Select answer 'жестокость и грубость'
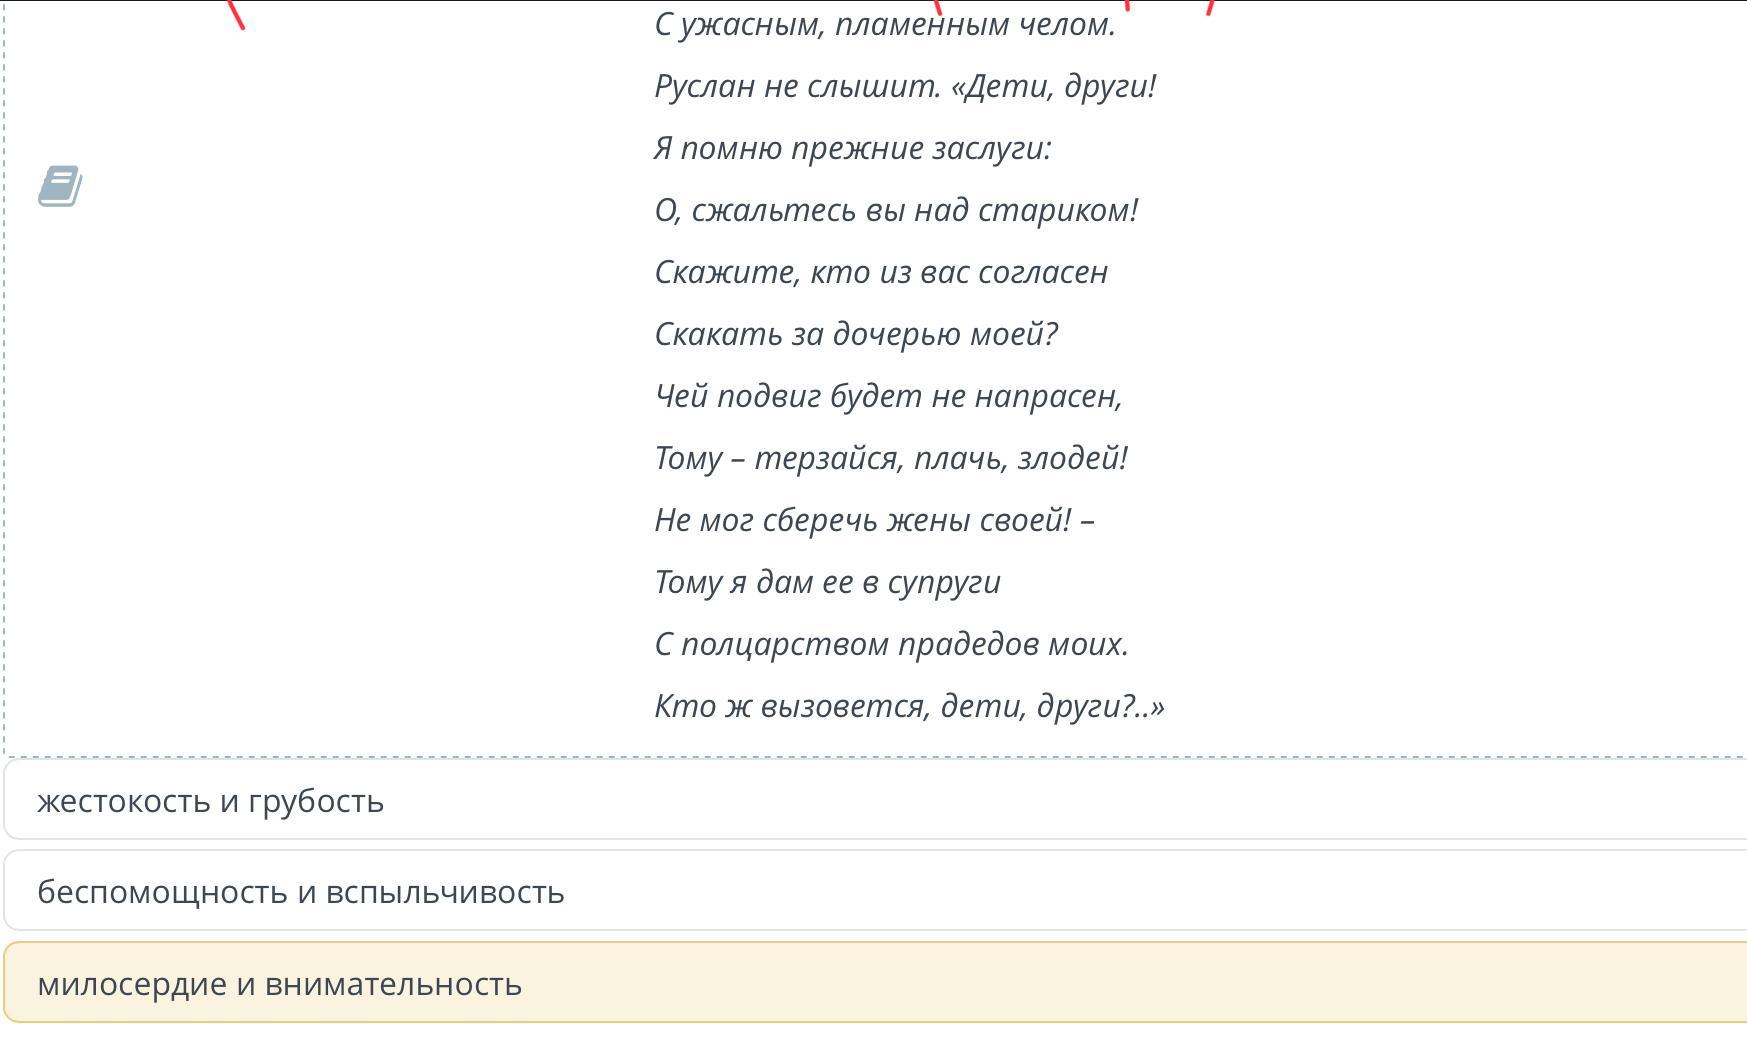This screenshot has height=1044, width=1747. 210,801
